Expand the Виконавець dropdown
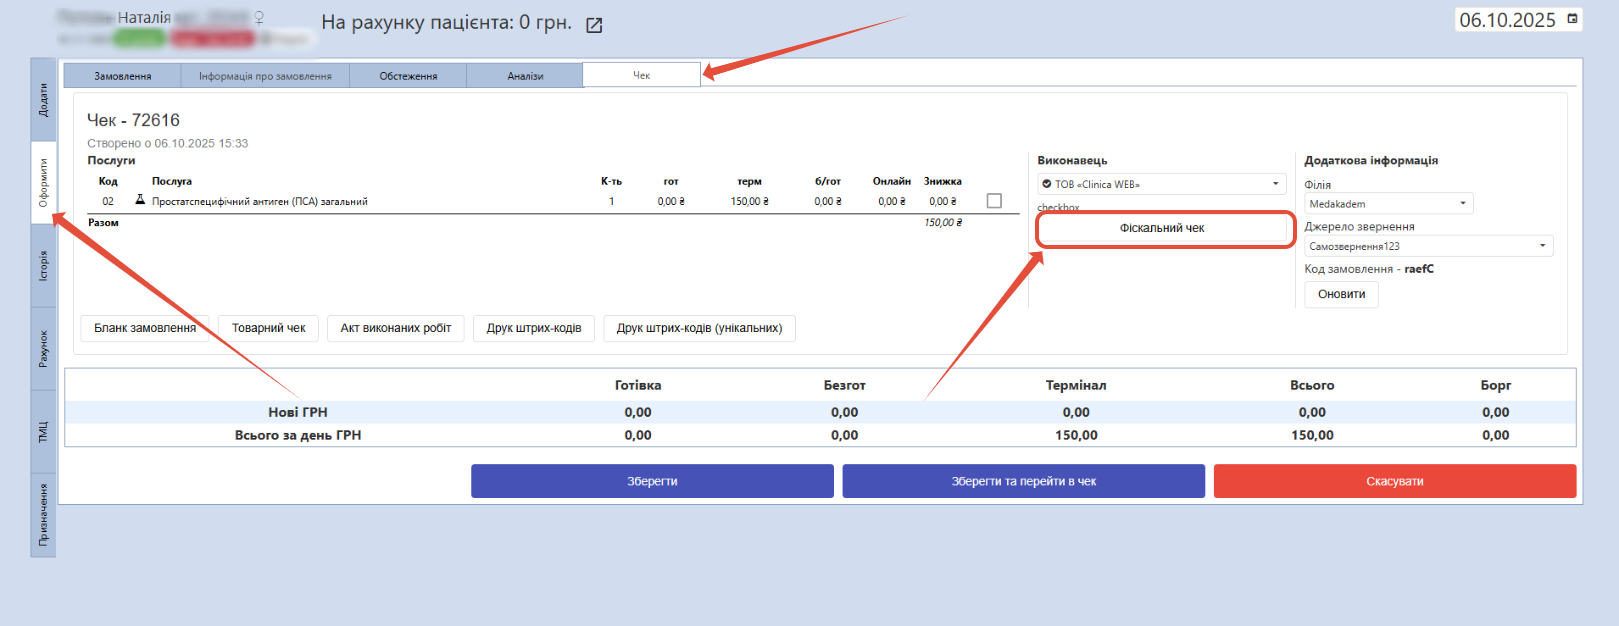1619x626 pixels. pos(1162,184)
